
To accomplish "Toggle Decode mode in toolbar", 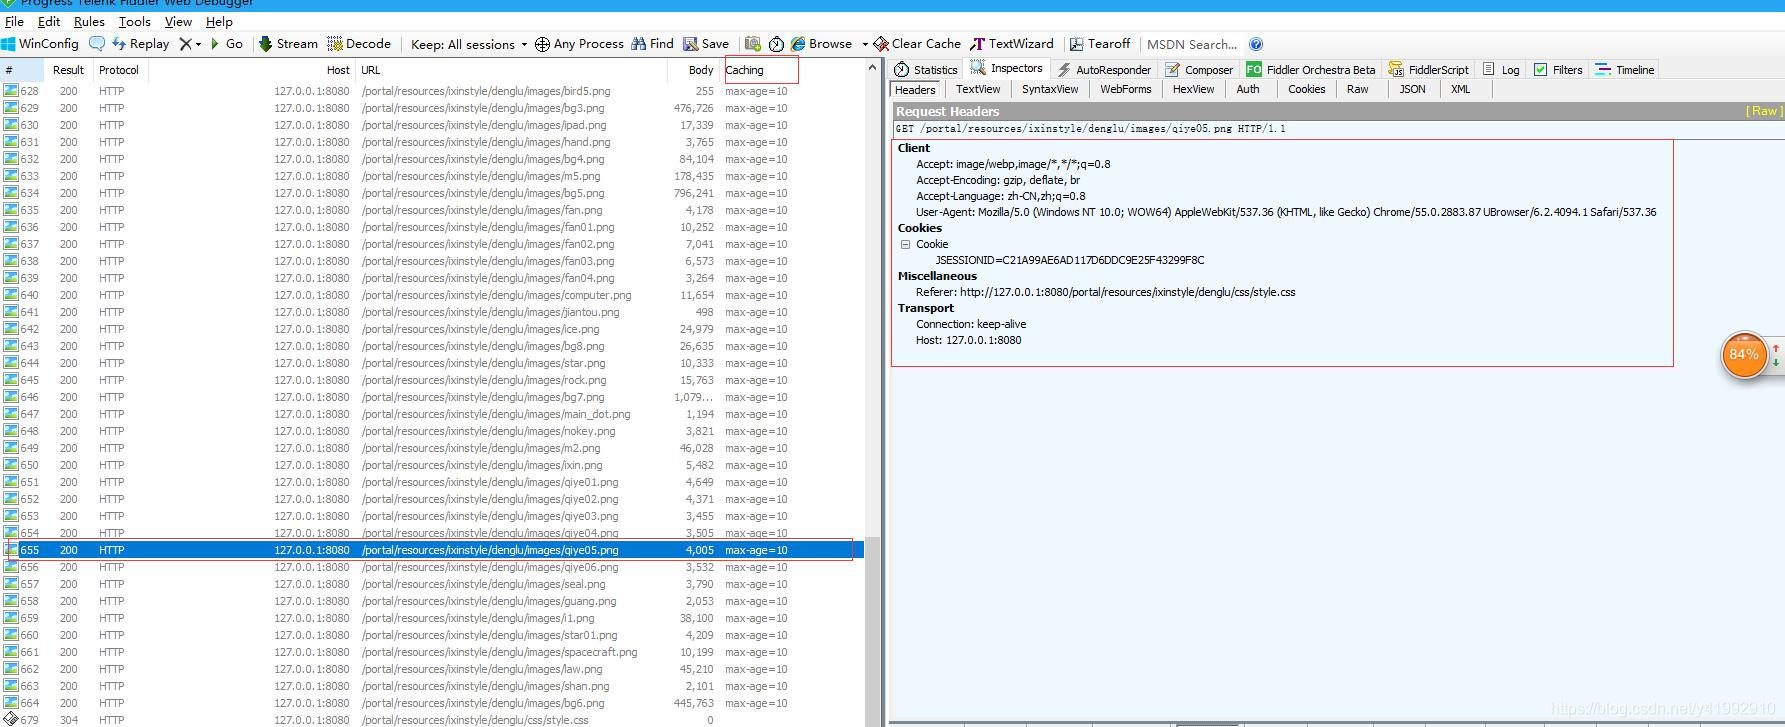I will pyautogui.click(x=359, y=44).
